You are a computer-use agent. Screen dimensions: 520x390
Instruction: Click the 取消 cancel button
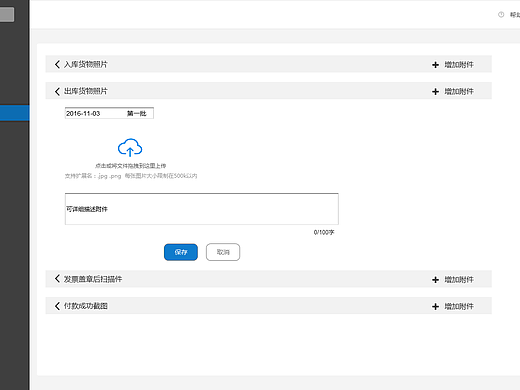click(223, 252)
